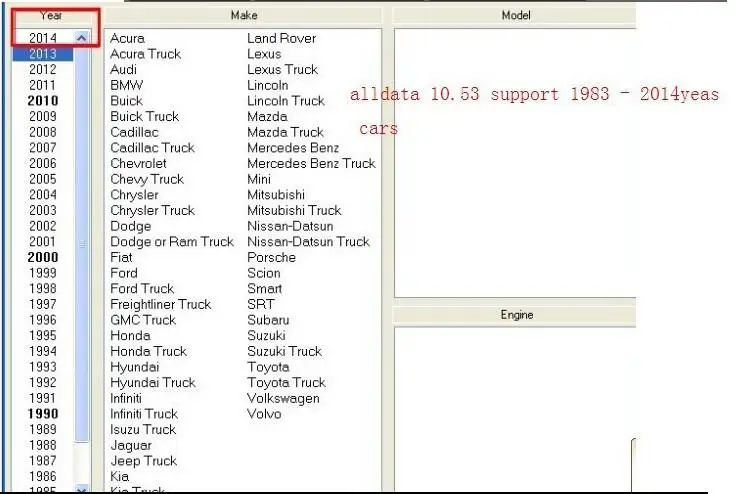This screenshot has height=494, width=744.
Task: Click the Make column header
Action: click(243, 16)
